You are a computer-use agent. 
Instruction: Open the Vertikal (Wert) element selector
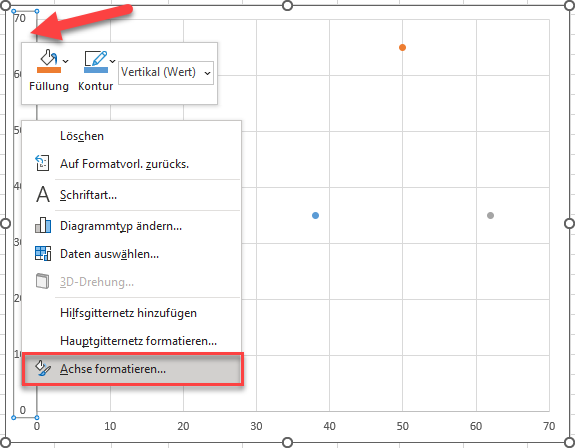[166, 73]
